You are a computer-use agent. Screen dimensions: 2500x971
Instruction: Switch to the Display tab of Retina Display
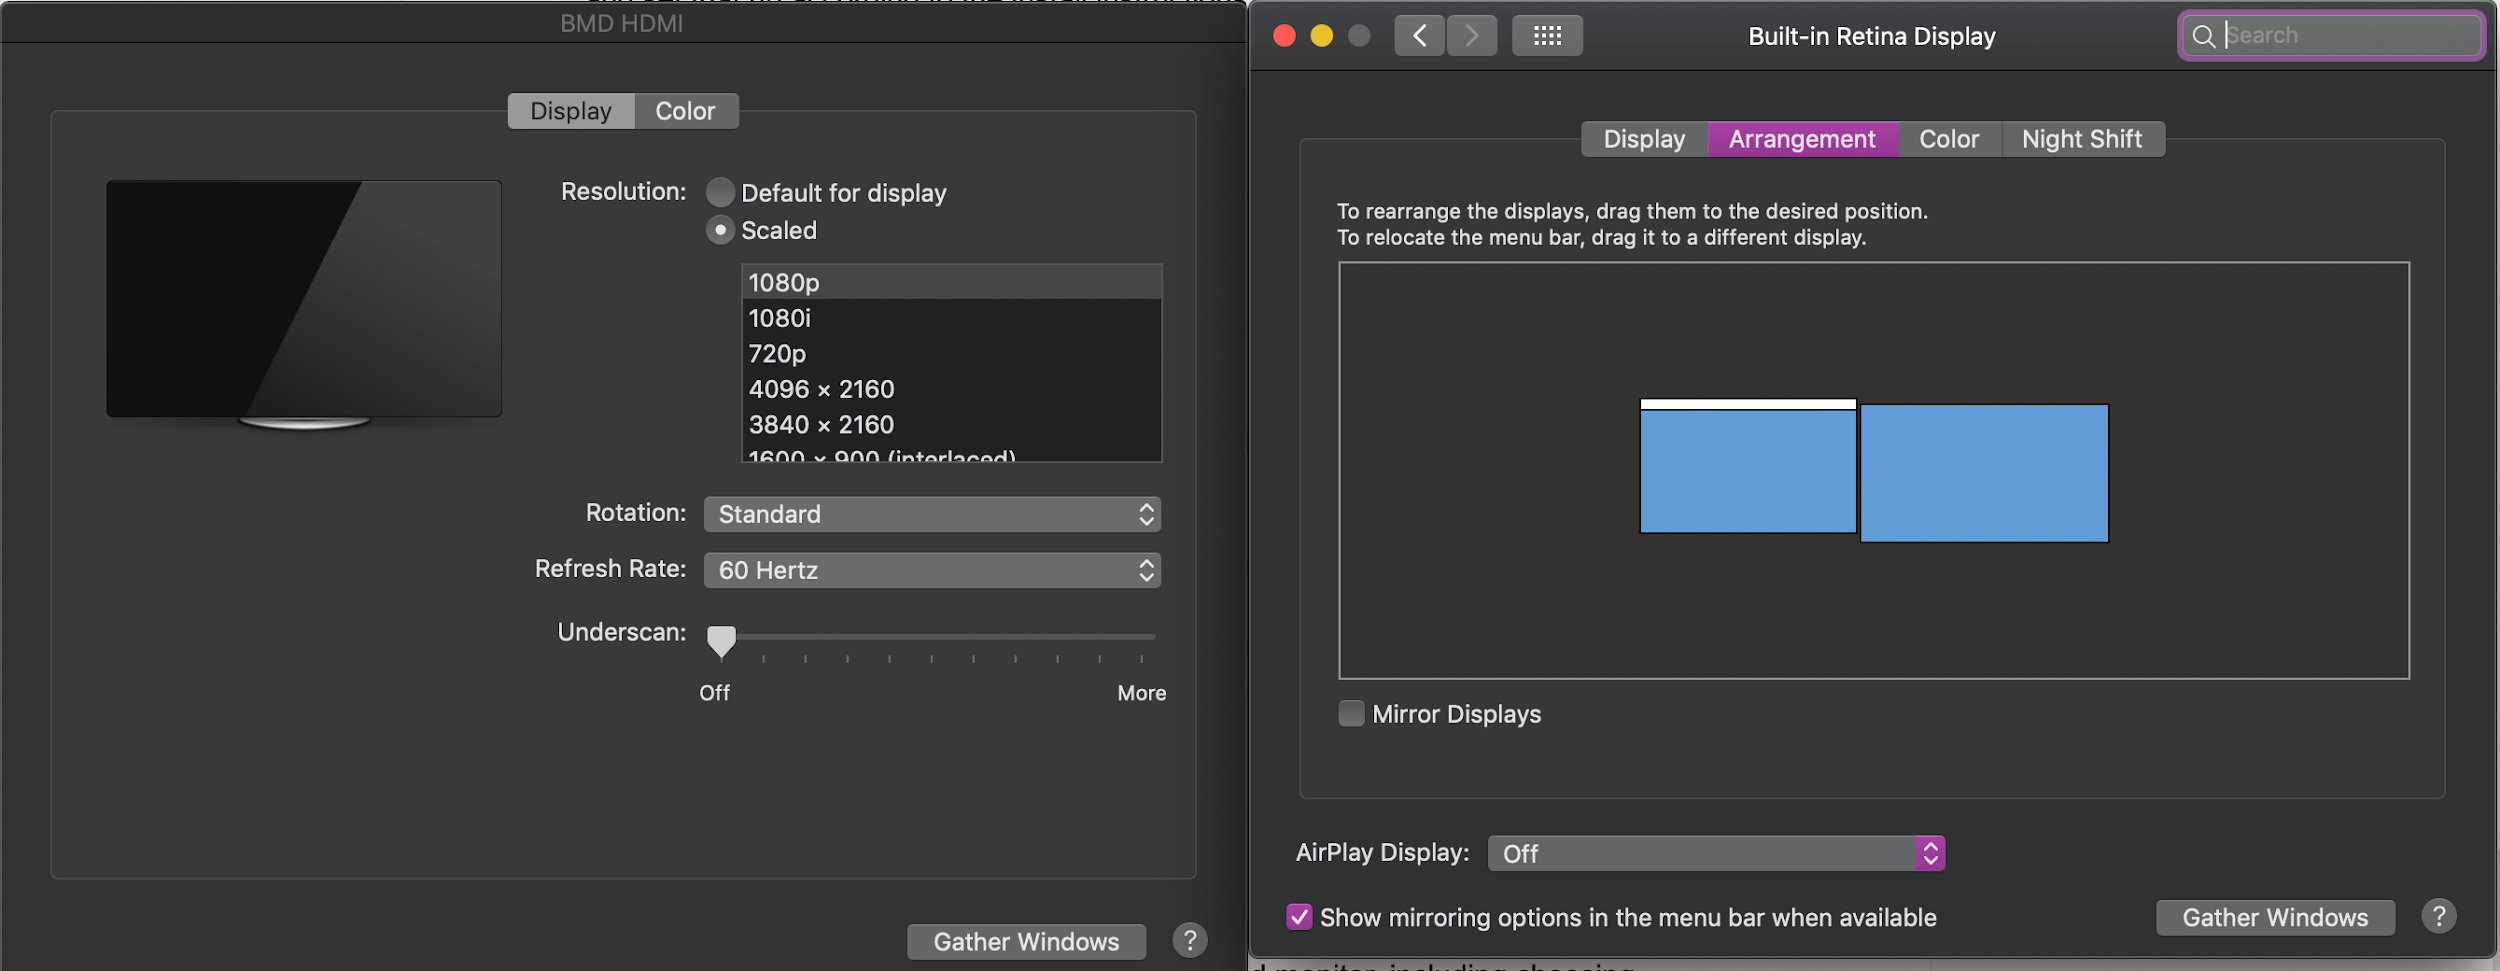(1643, 138)
